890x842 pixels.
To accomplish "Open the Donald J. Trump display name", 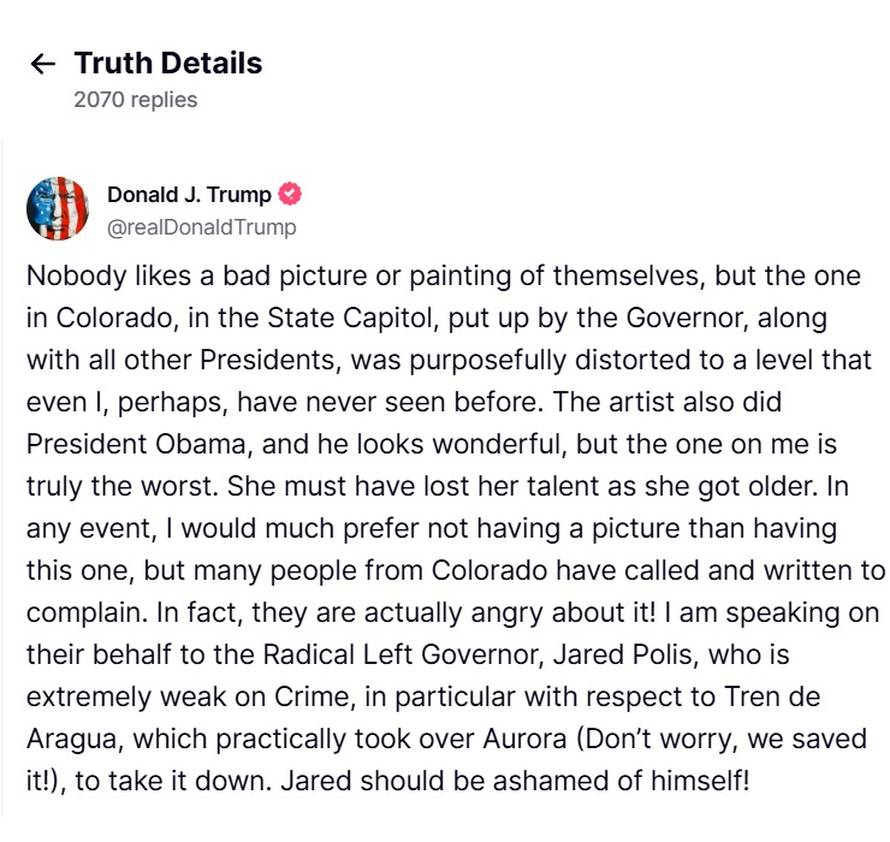I will tap(189, 194).
